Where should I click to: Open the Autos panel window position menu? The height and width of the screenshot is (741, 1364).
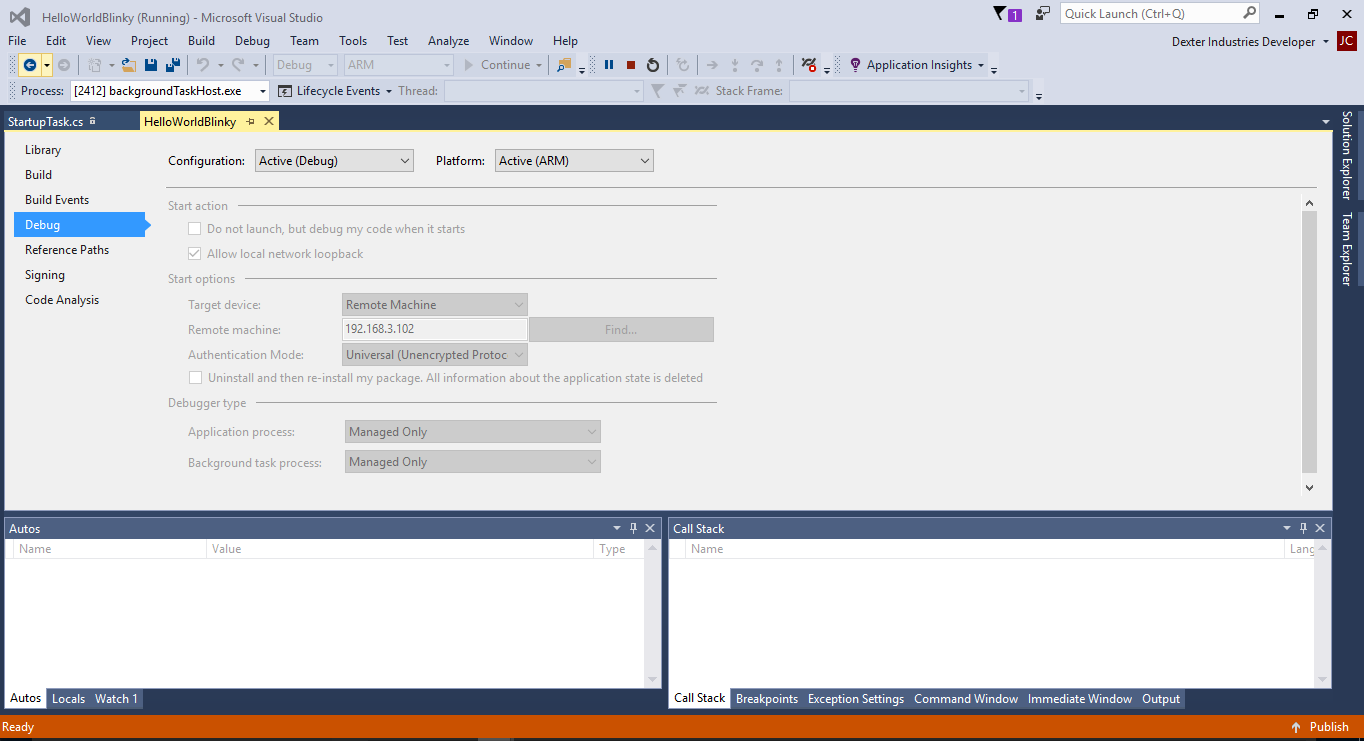coord(617,528)
